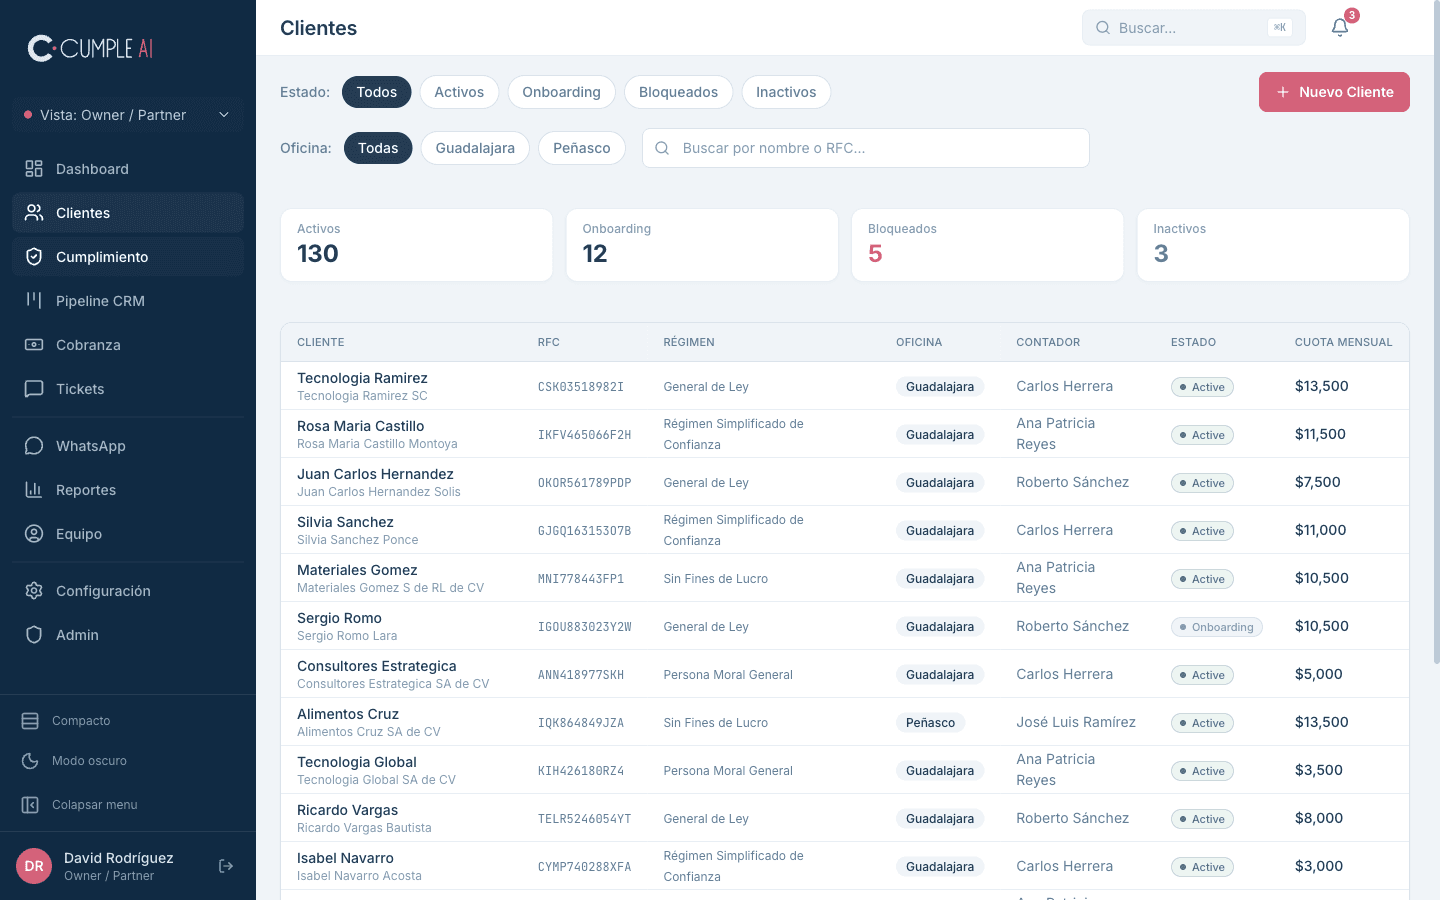Open client Tecnologia Ramirez
This screenshot has height=900, width=1440.
362,378
